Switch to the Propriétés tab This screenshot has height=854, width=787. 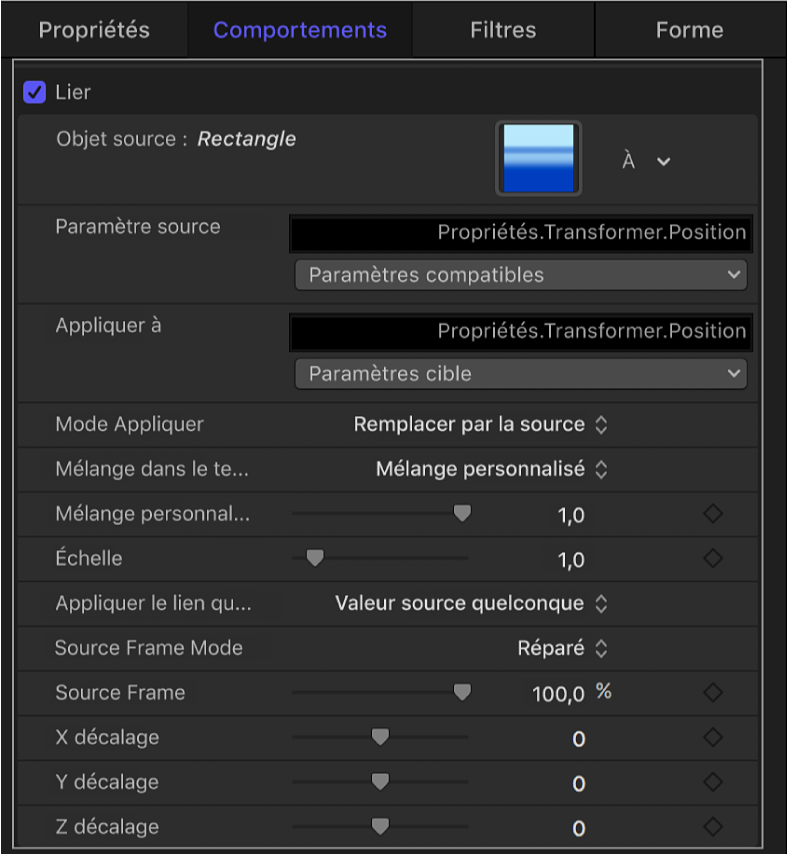pyautogui.click(x=92, y=30)
